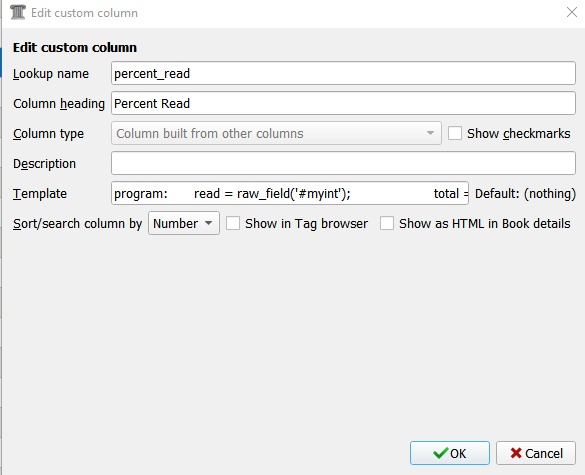Click the Description label
The height and width of the screenshot is (475, 585).
click(44, 163)
